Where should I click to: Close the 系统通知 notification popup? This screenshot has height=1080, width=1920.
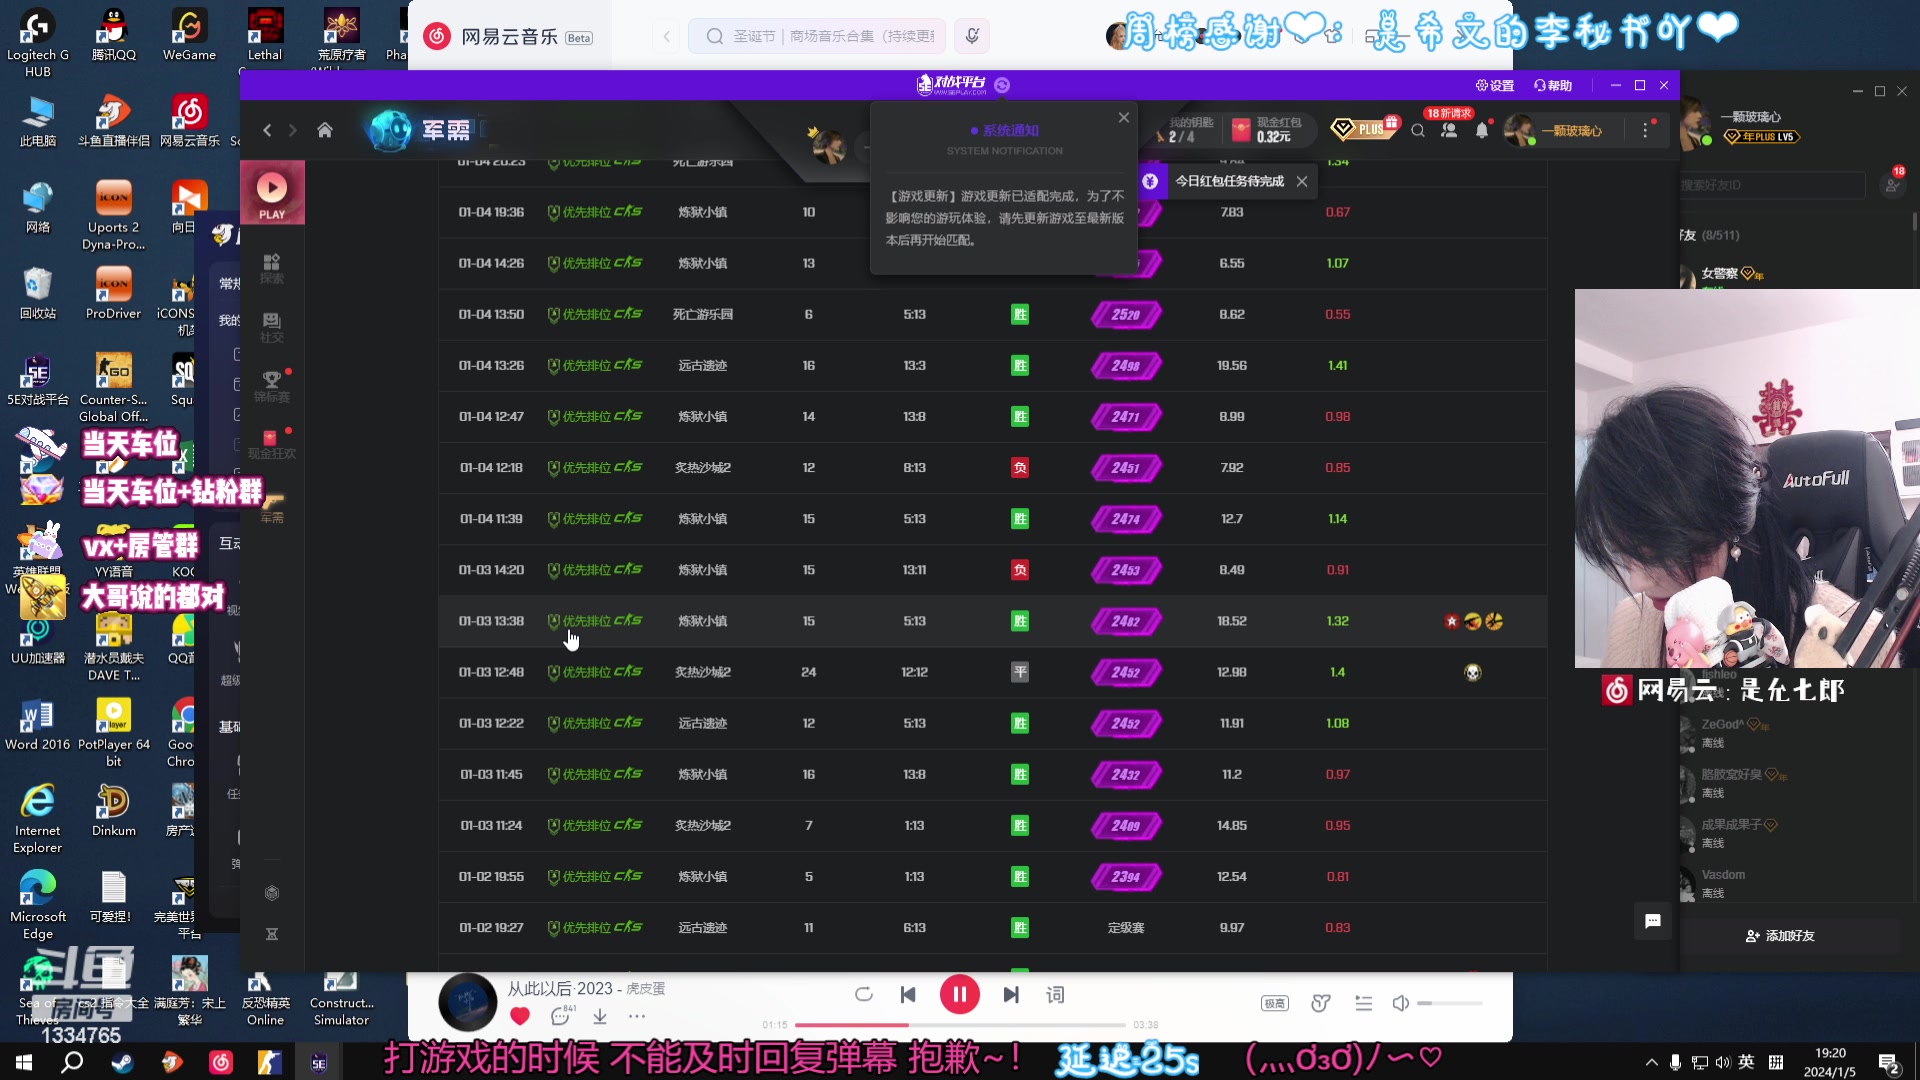[1124, 117]
